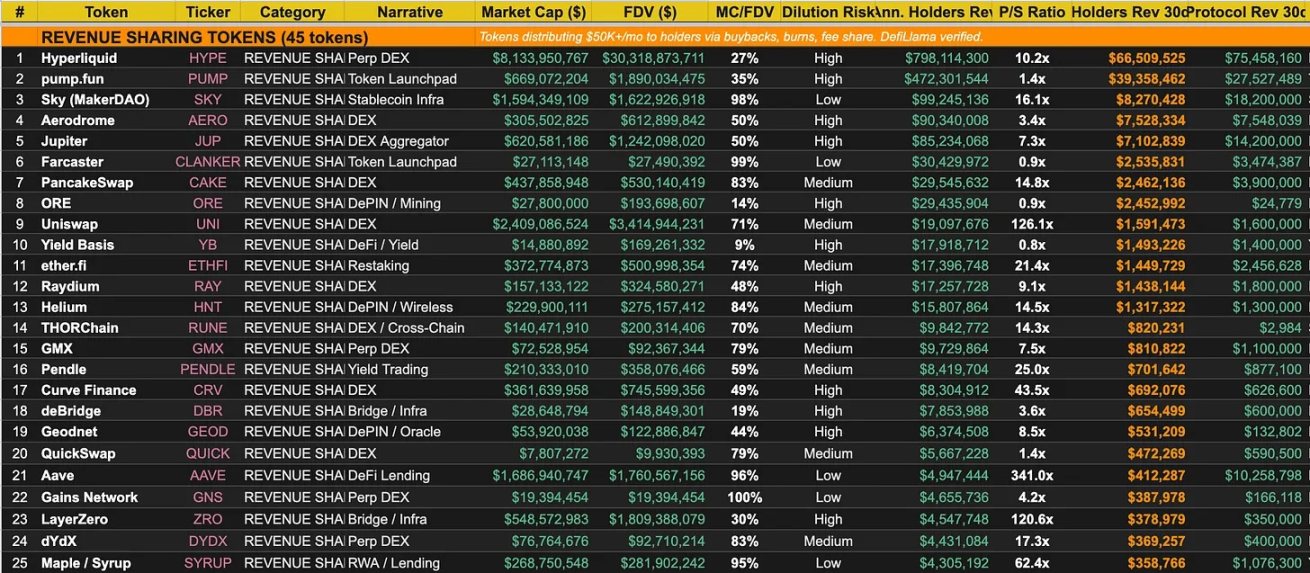The width and height of the screenshot is (1310, 573).
Task: Click the Ticker column header
Action: 208,12
